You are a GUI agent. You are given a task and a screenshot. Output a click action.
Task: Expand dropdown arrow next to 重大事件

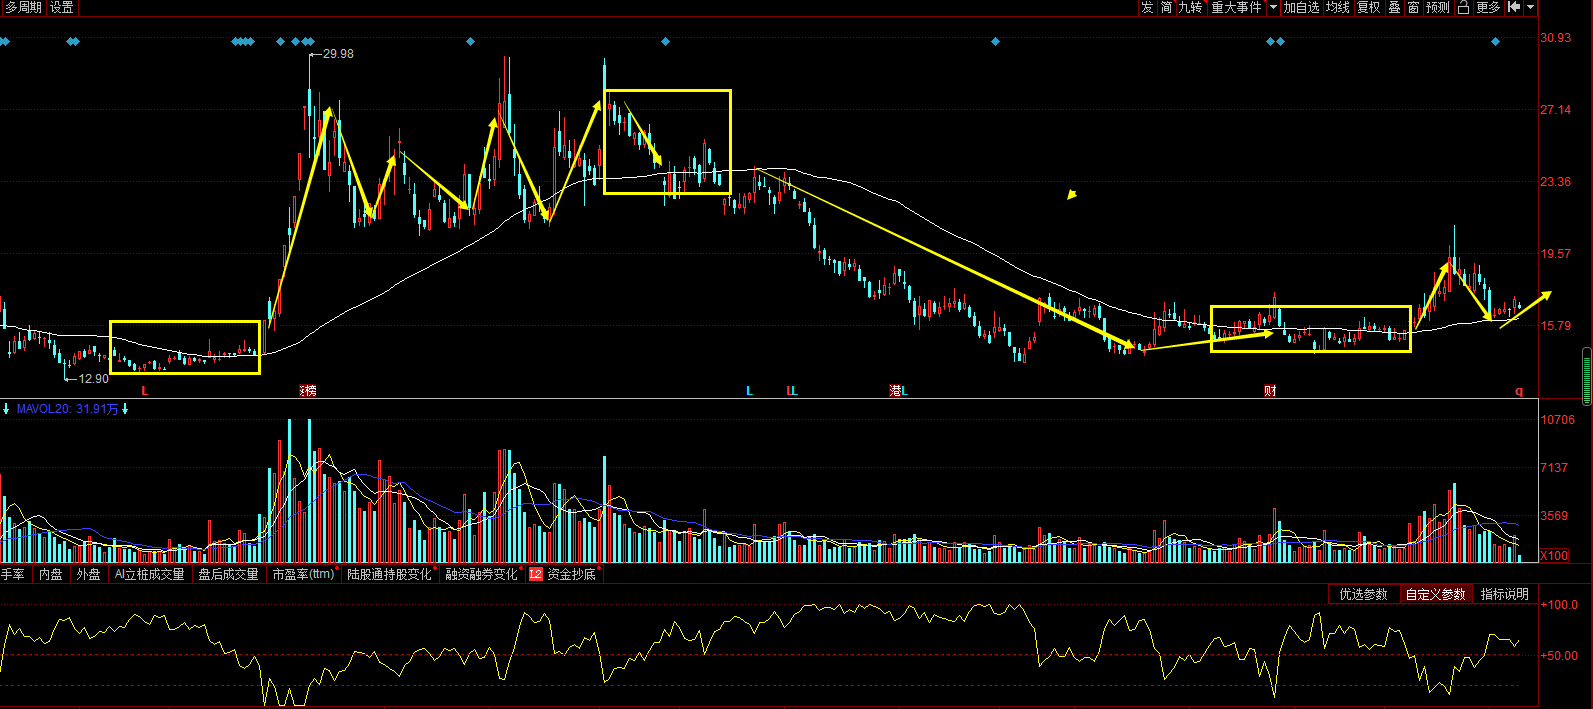pos(1273,7)
